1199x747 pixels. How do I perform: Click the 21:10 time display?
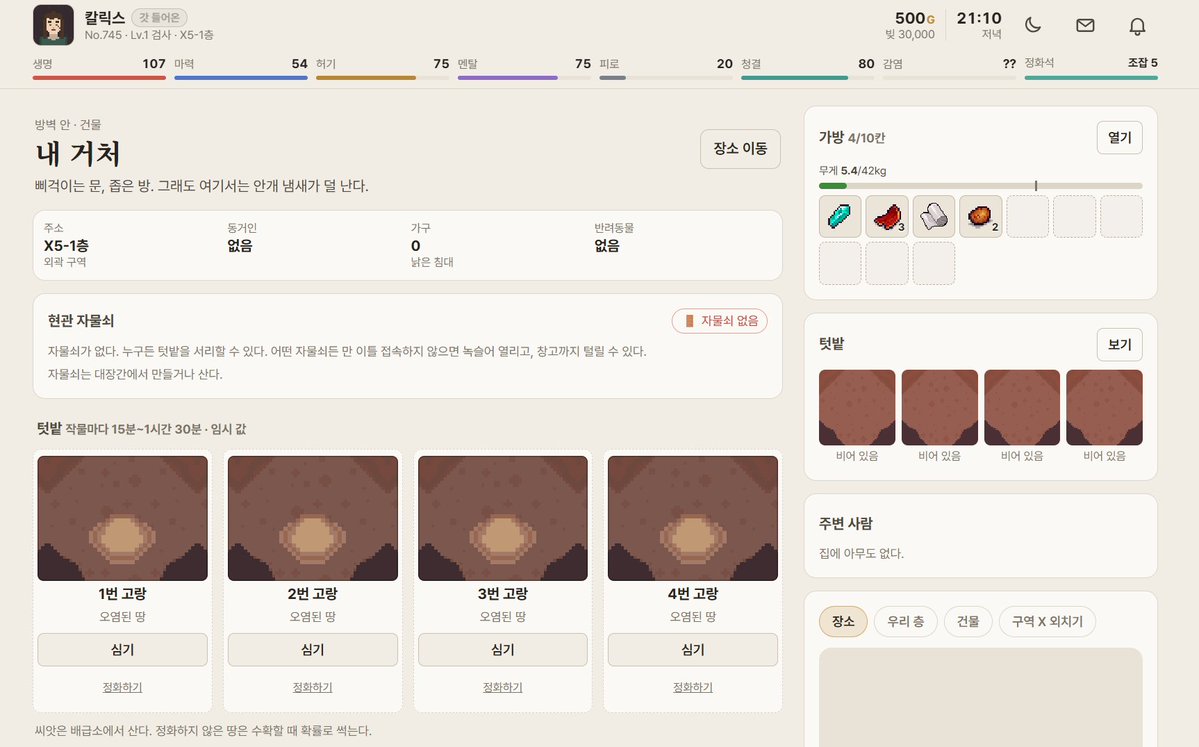[979, 18]
